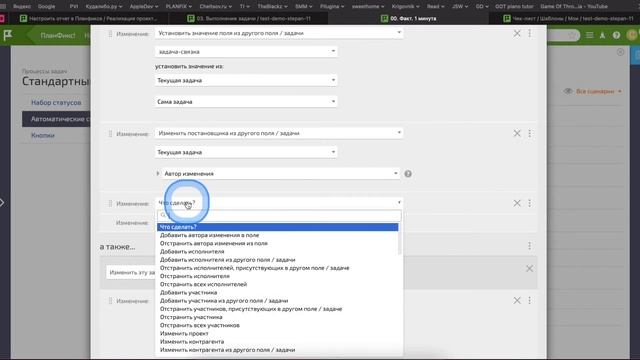Click the PlanFix flag logo icon
The height and width of the screenshot is (360, 640).
8,35
